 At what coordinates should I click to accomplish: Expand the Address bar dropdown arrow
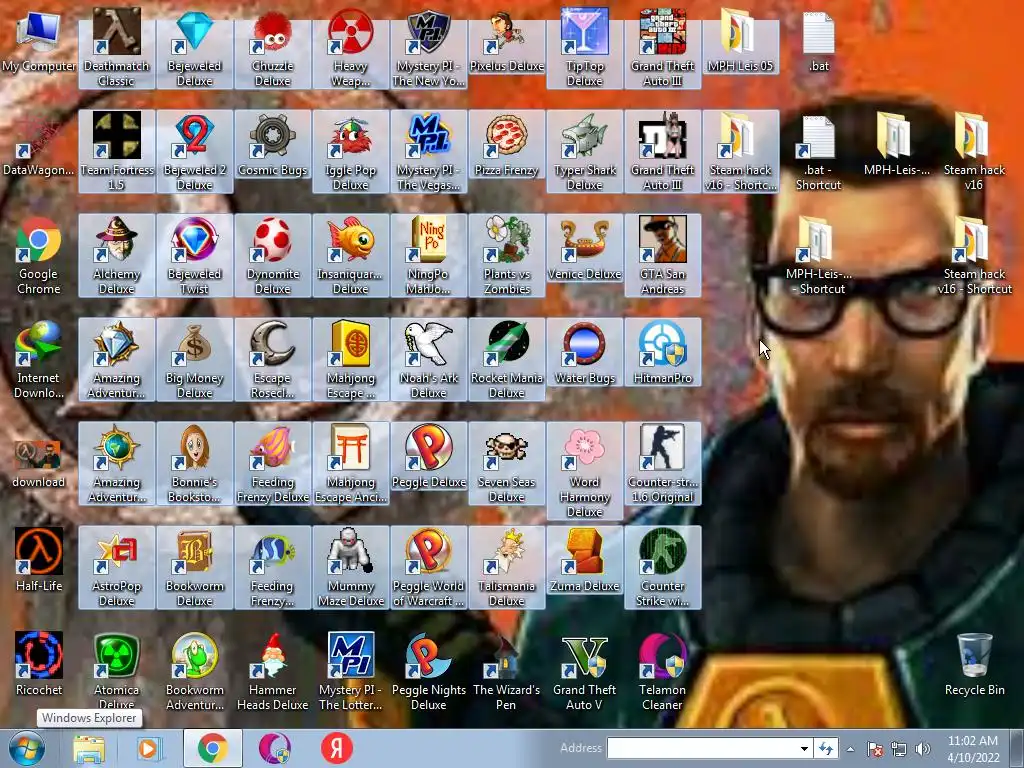click(x=805, y=748)
